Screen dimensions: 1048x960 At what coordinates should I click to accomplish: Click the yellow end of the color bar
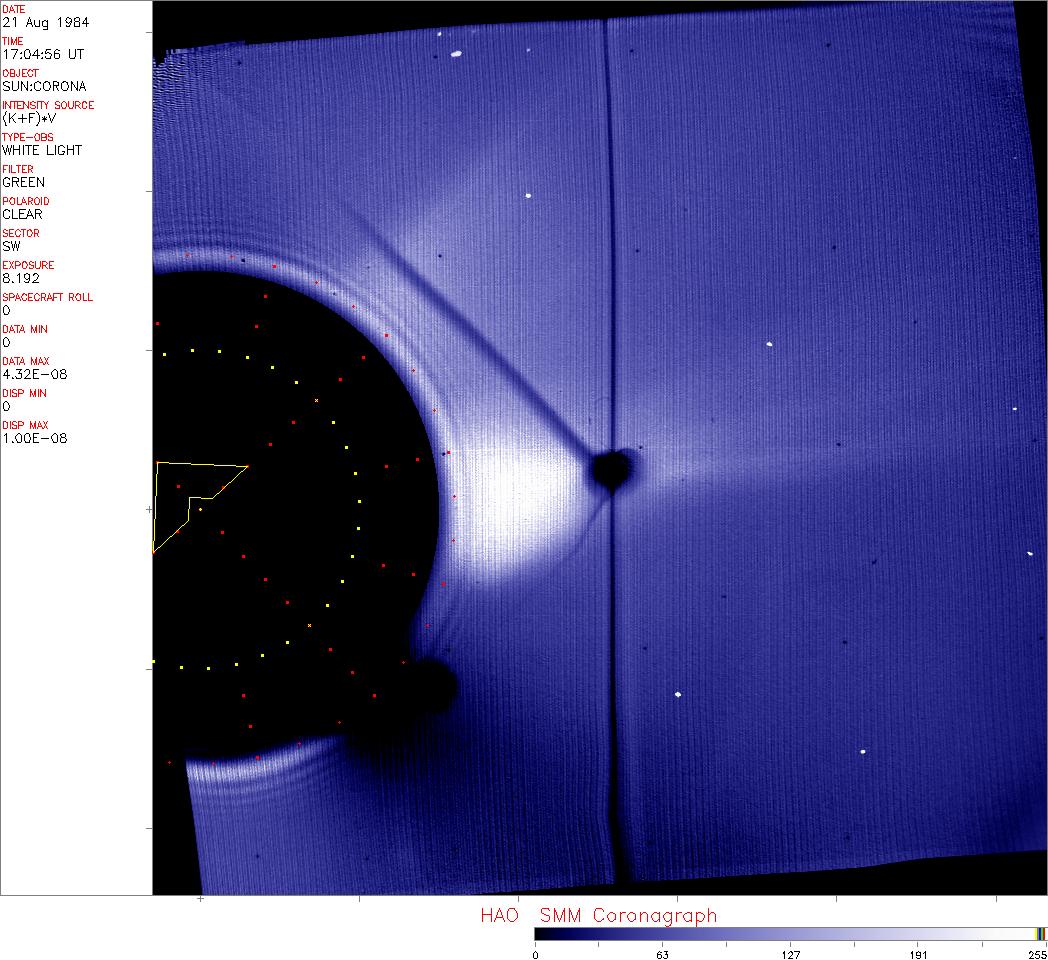(1039, 934)
